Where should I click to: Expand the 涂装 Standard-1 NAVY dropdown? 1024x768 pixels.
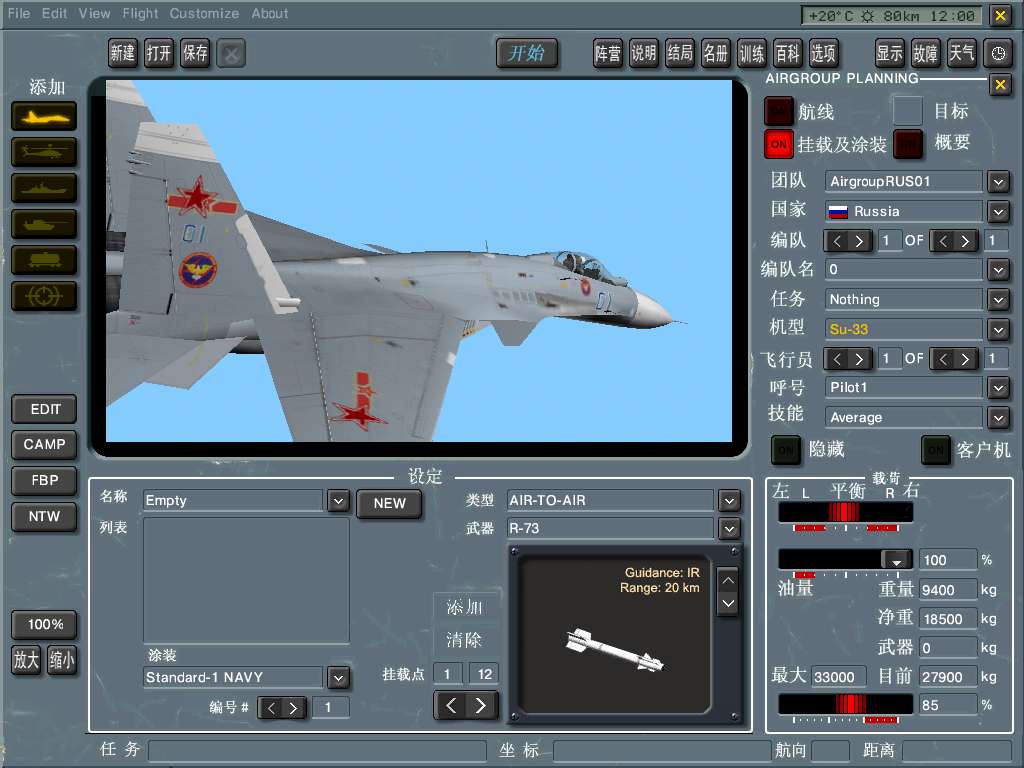338,678
